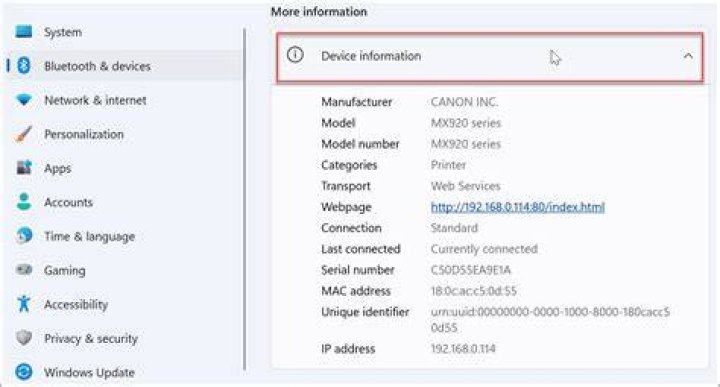Click the Network wifi icon
Viewport: 720px width, 387px height.
tap(24, 100)
